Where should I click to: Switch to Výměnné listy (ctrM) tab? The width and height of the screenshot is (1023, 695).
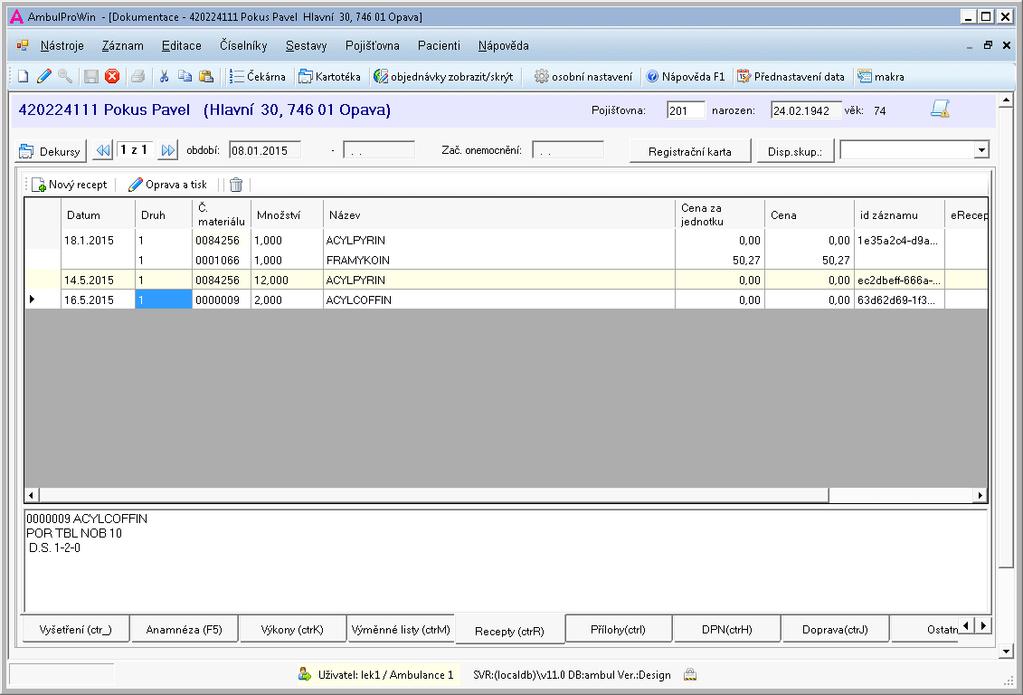401,630
